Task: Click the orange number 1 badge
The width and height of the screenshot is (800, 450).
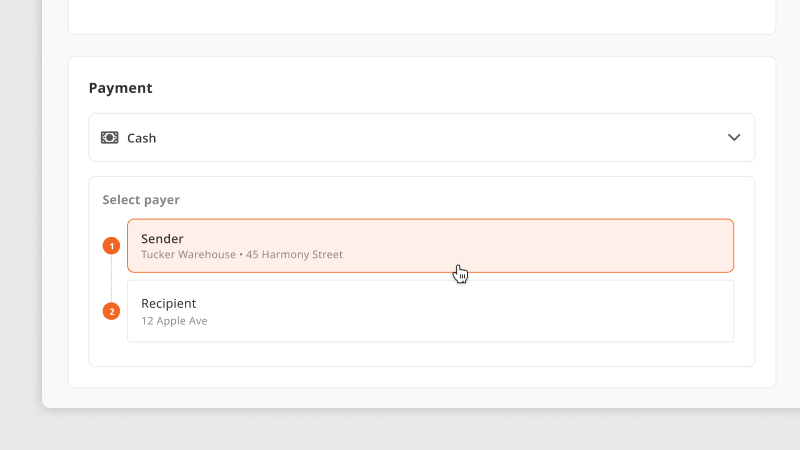Action: tap(111, 246)
